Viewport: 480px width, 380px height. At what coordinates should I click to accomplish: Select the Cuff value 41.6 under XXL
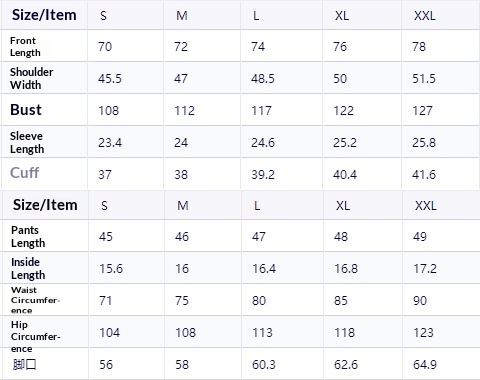point(424,175)
